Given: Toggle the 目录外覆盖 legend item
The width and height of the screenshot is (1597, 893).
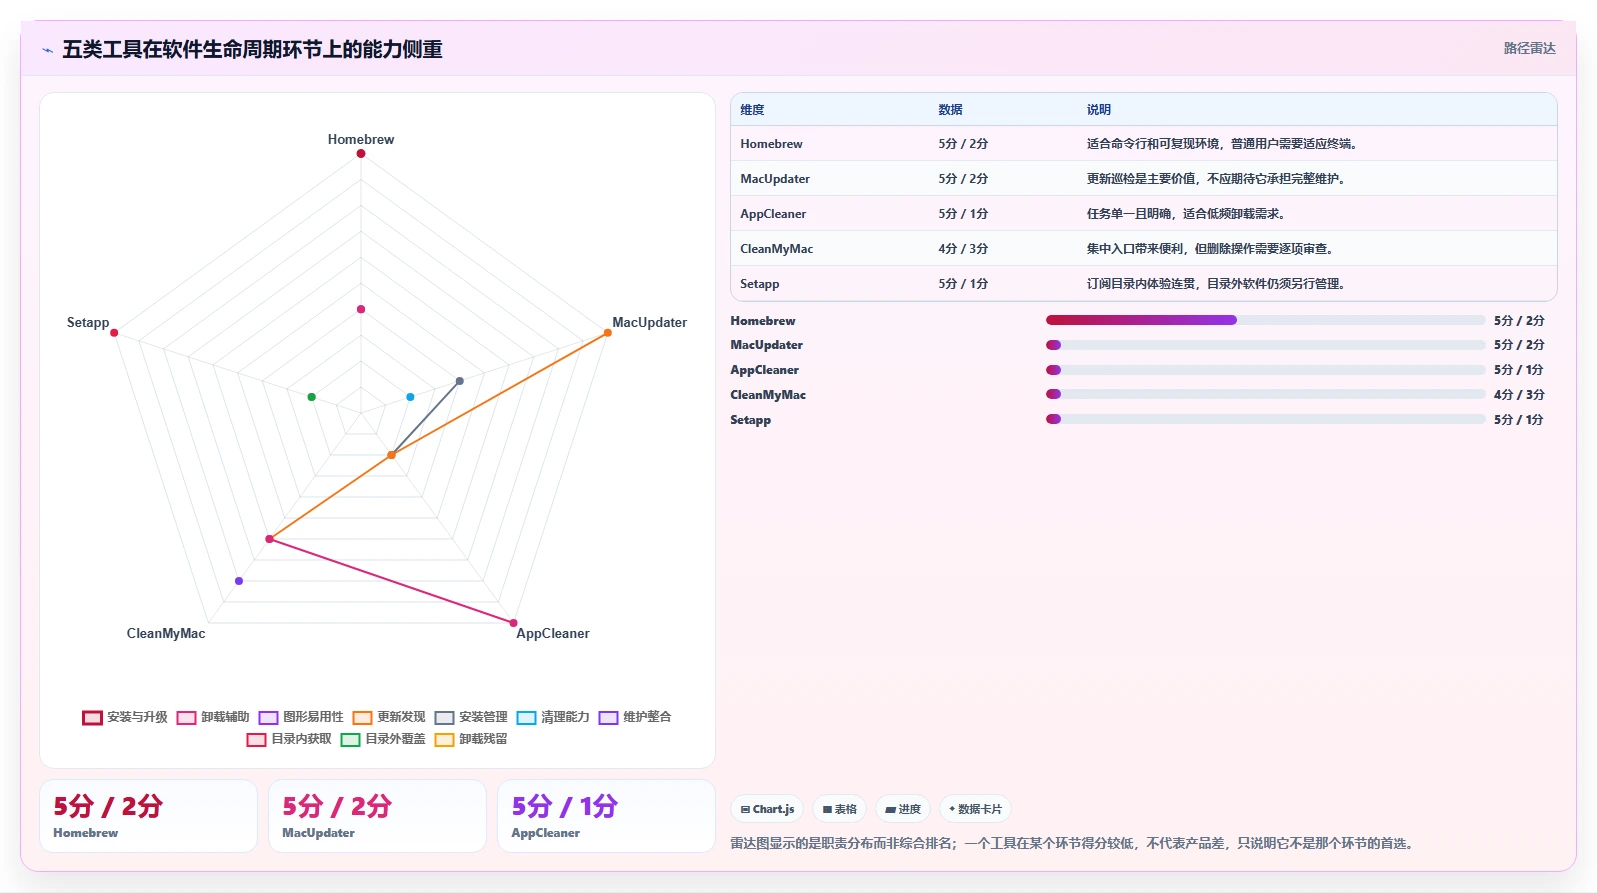Looking at the screenshot, I should click(x=383, y=739).
